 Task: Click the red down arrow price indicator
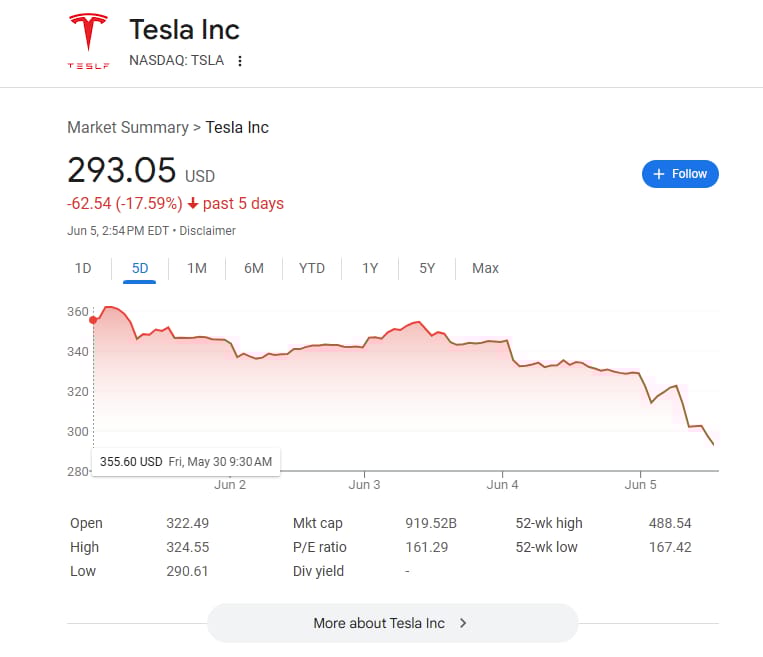click(x=193, y=203)
